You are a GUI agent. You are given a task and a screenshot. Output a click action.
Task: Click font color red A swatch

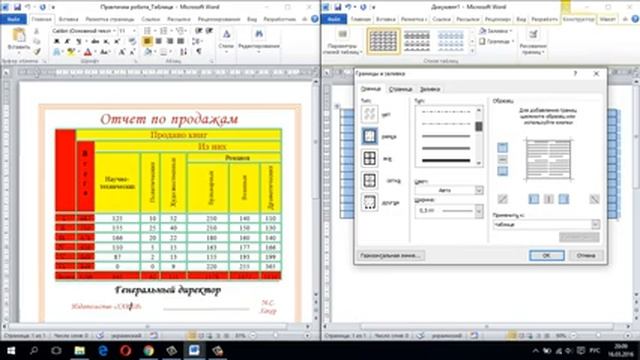point(87,52)
